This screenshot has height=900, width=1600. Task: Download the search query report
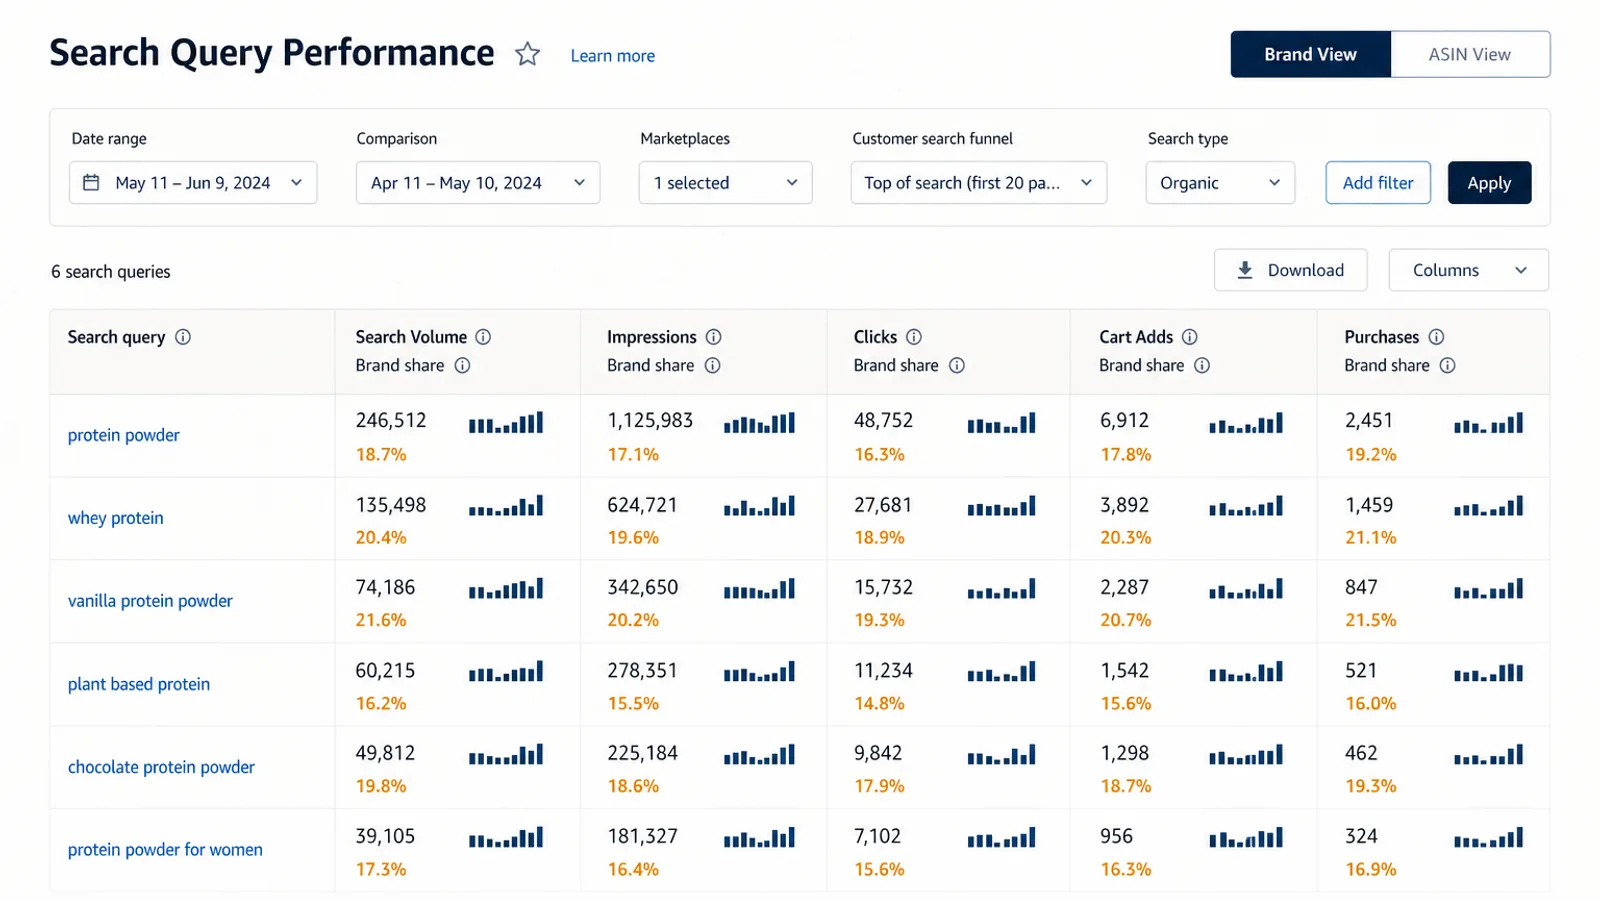[1290, 270]
